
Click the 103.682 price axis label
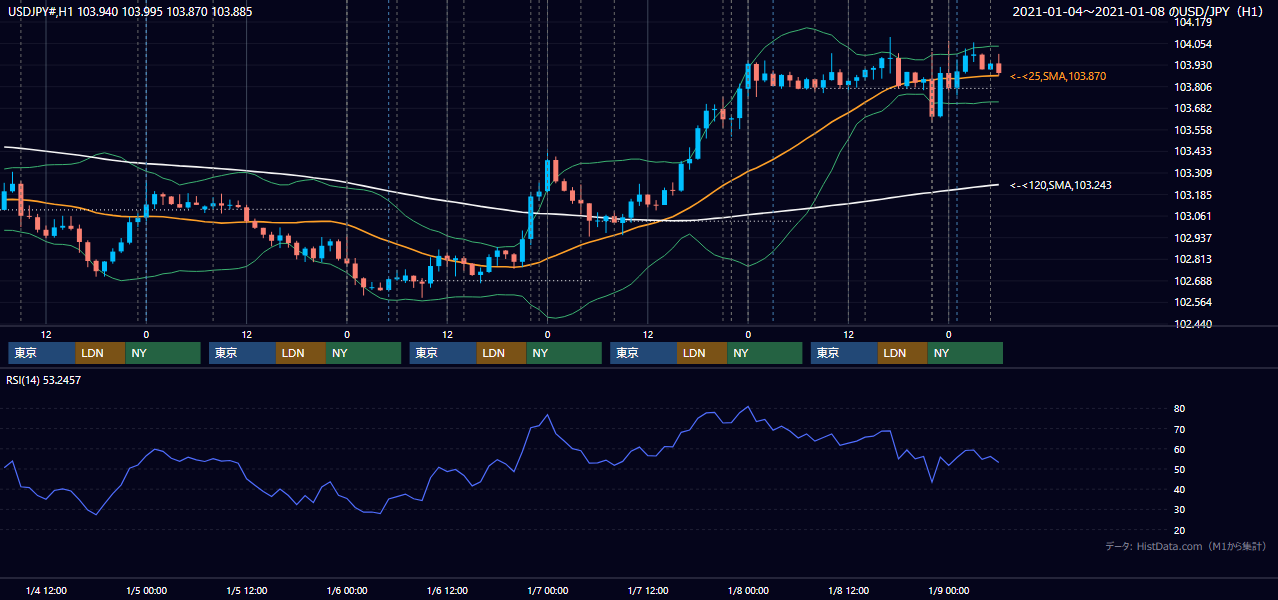coord(1193,108)
